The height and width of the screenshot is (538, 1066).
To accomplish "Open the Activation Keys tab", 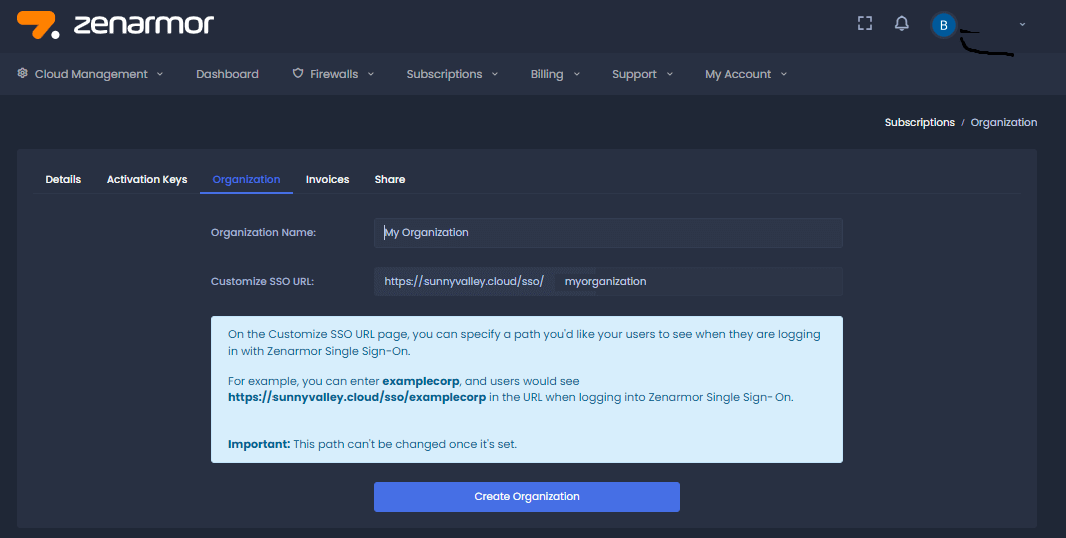I will click(x=147, y=180).
